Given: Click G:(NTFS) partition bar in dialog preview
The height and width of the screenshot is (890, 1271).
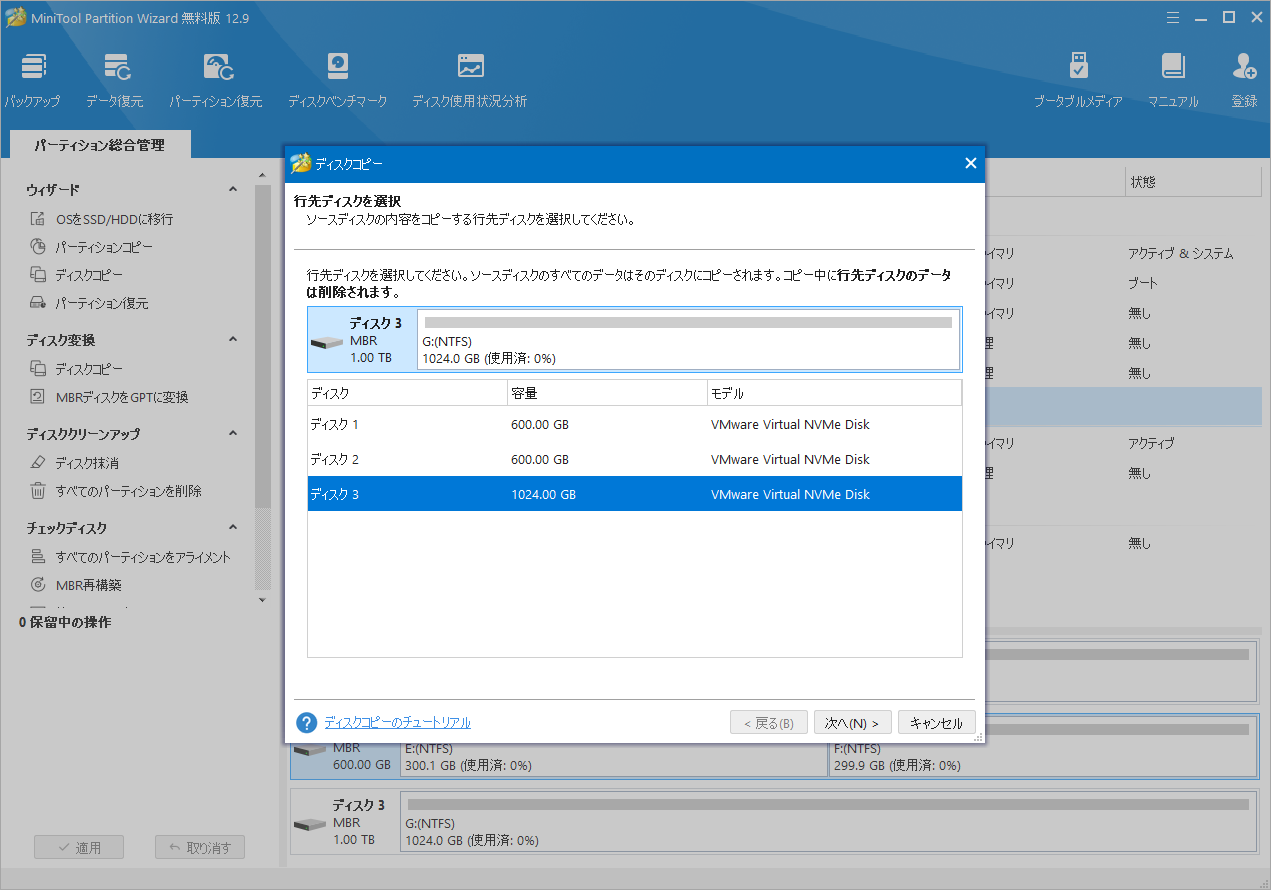Looking at the screenshot, I should click(x=688, y=340).
